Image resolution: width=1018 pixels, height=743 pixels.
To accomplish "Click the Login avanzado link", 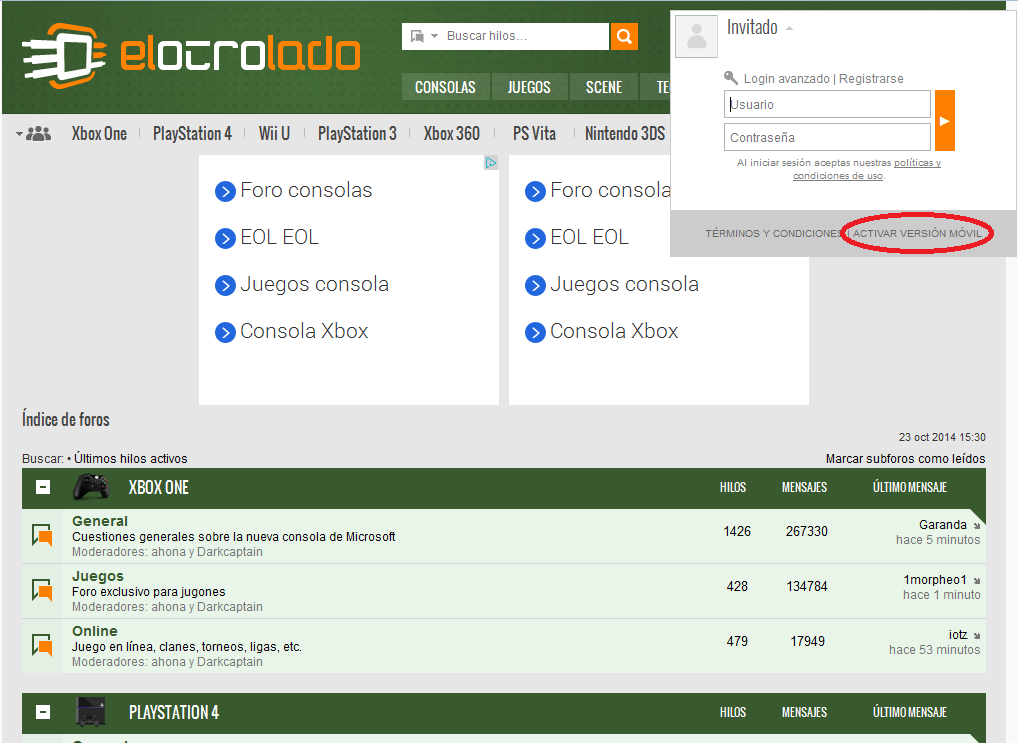I will click(x=787, y=79).
